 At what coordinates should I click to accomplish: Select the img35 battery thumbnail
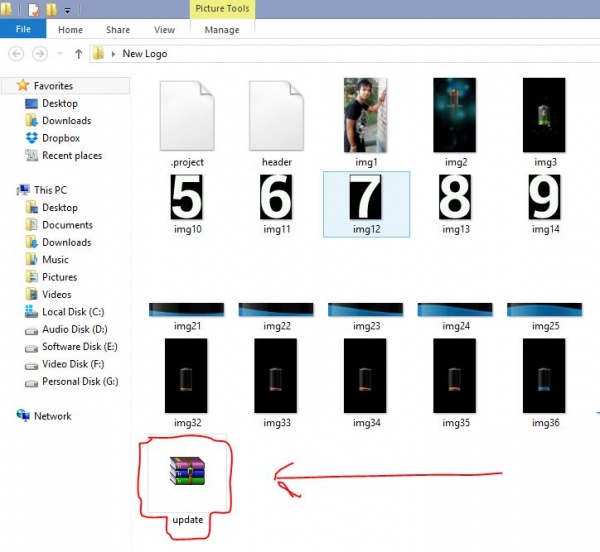coord(455,376)
